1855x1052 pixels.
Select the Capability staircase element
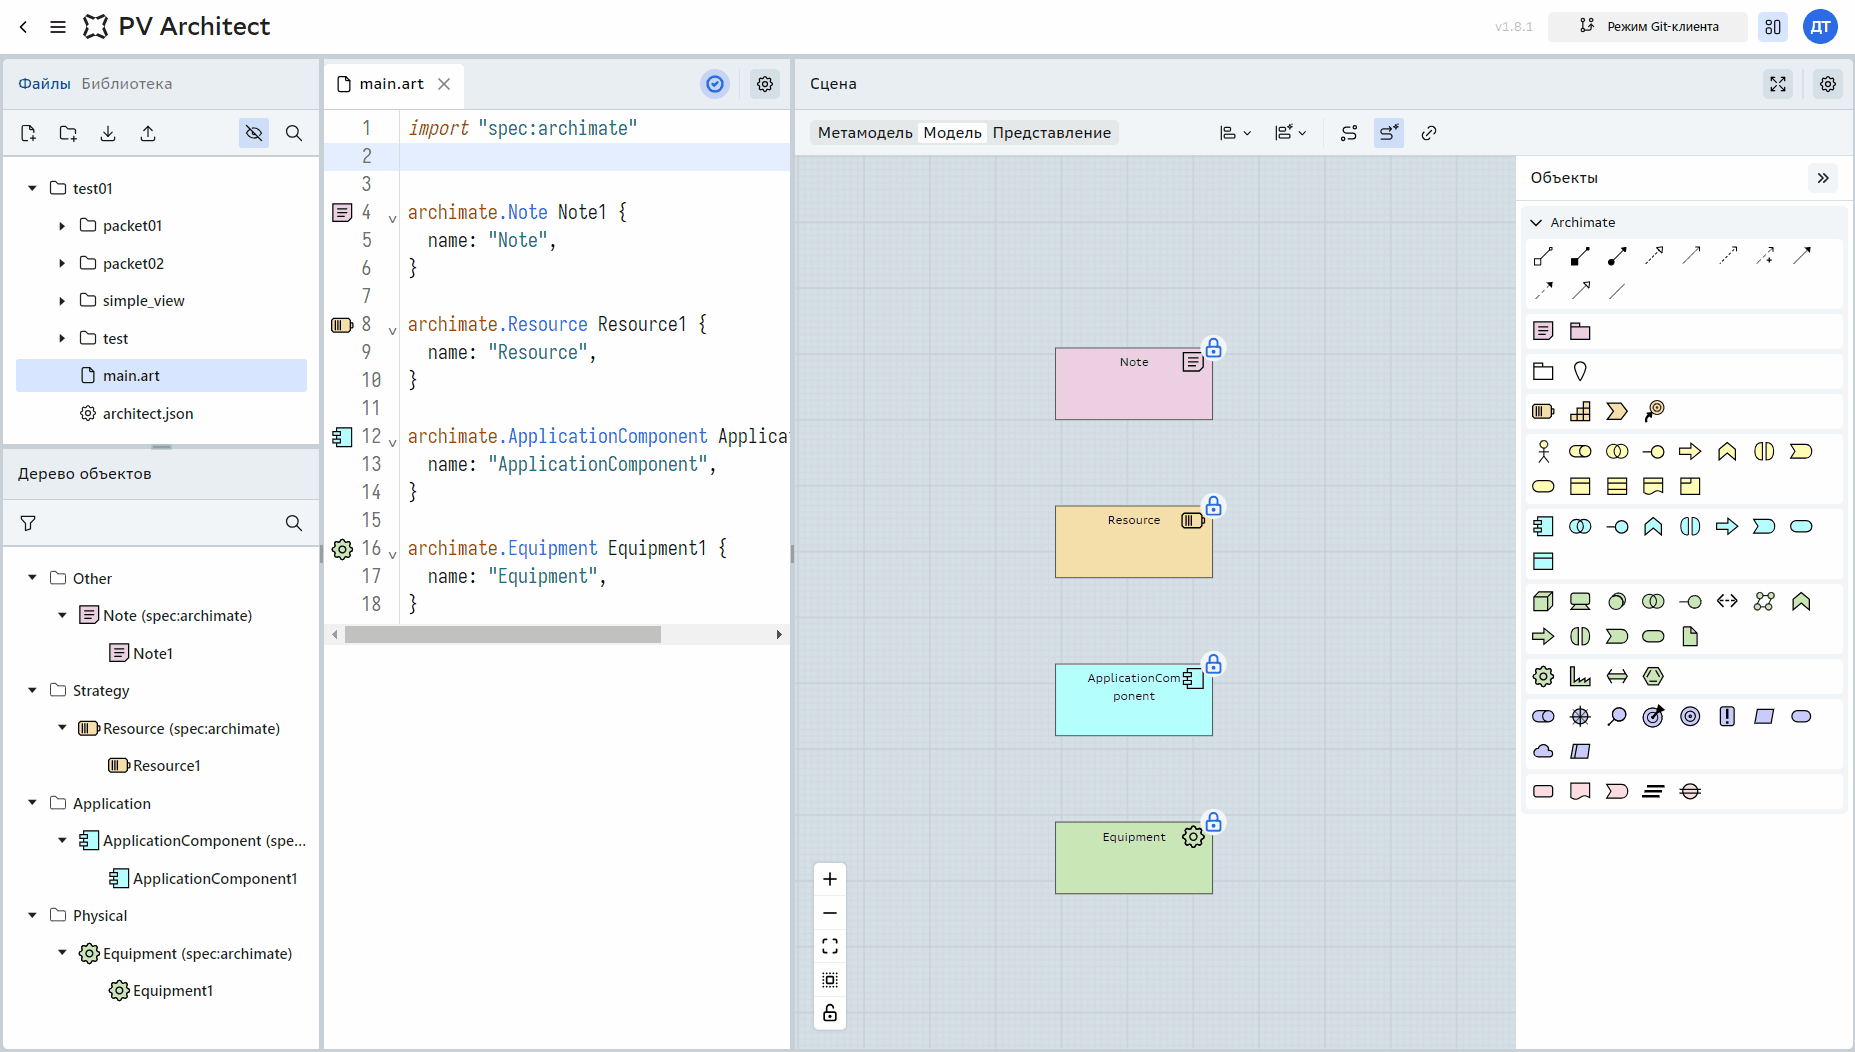1580,411
